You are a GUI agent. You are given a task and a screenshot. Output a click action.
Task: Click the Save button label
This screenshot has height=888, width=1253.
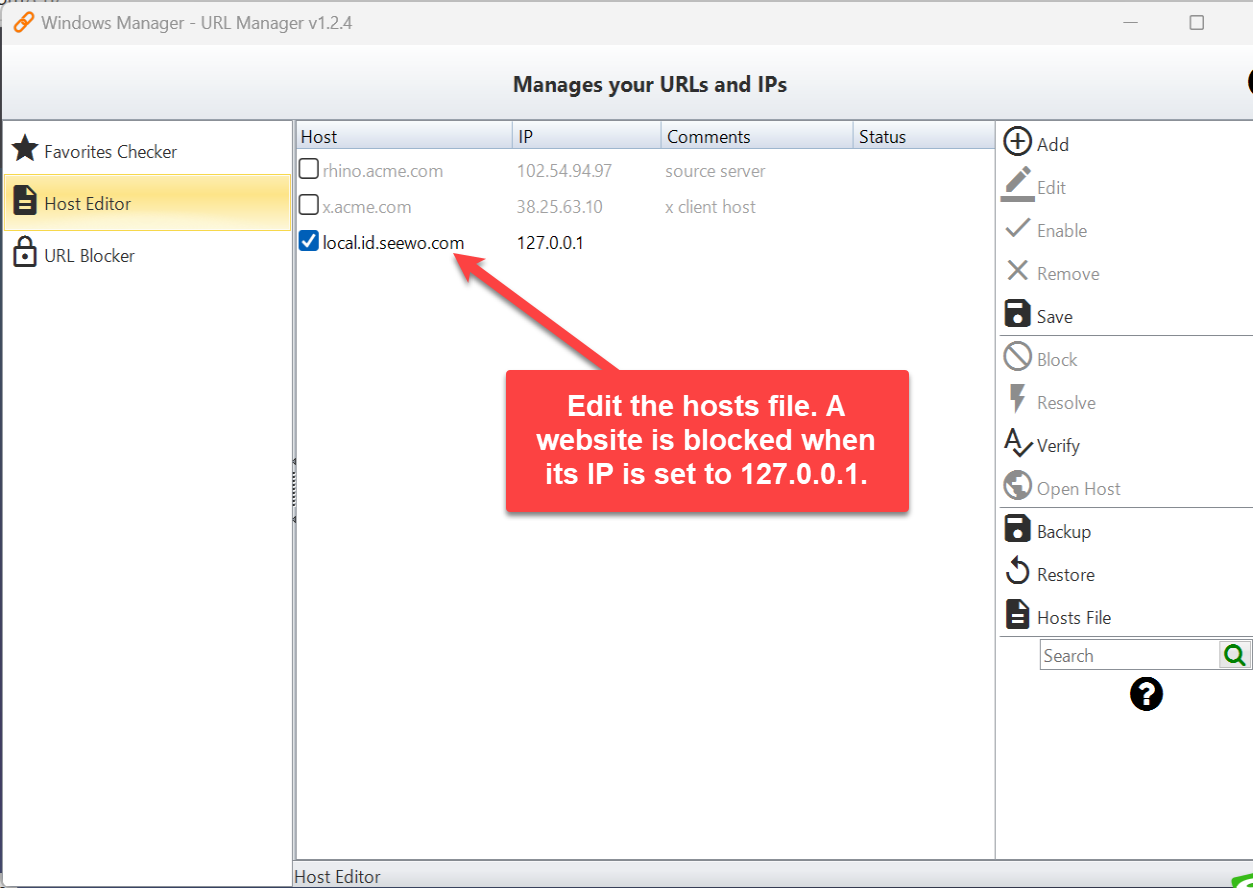point(1055,316)
